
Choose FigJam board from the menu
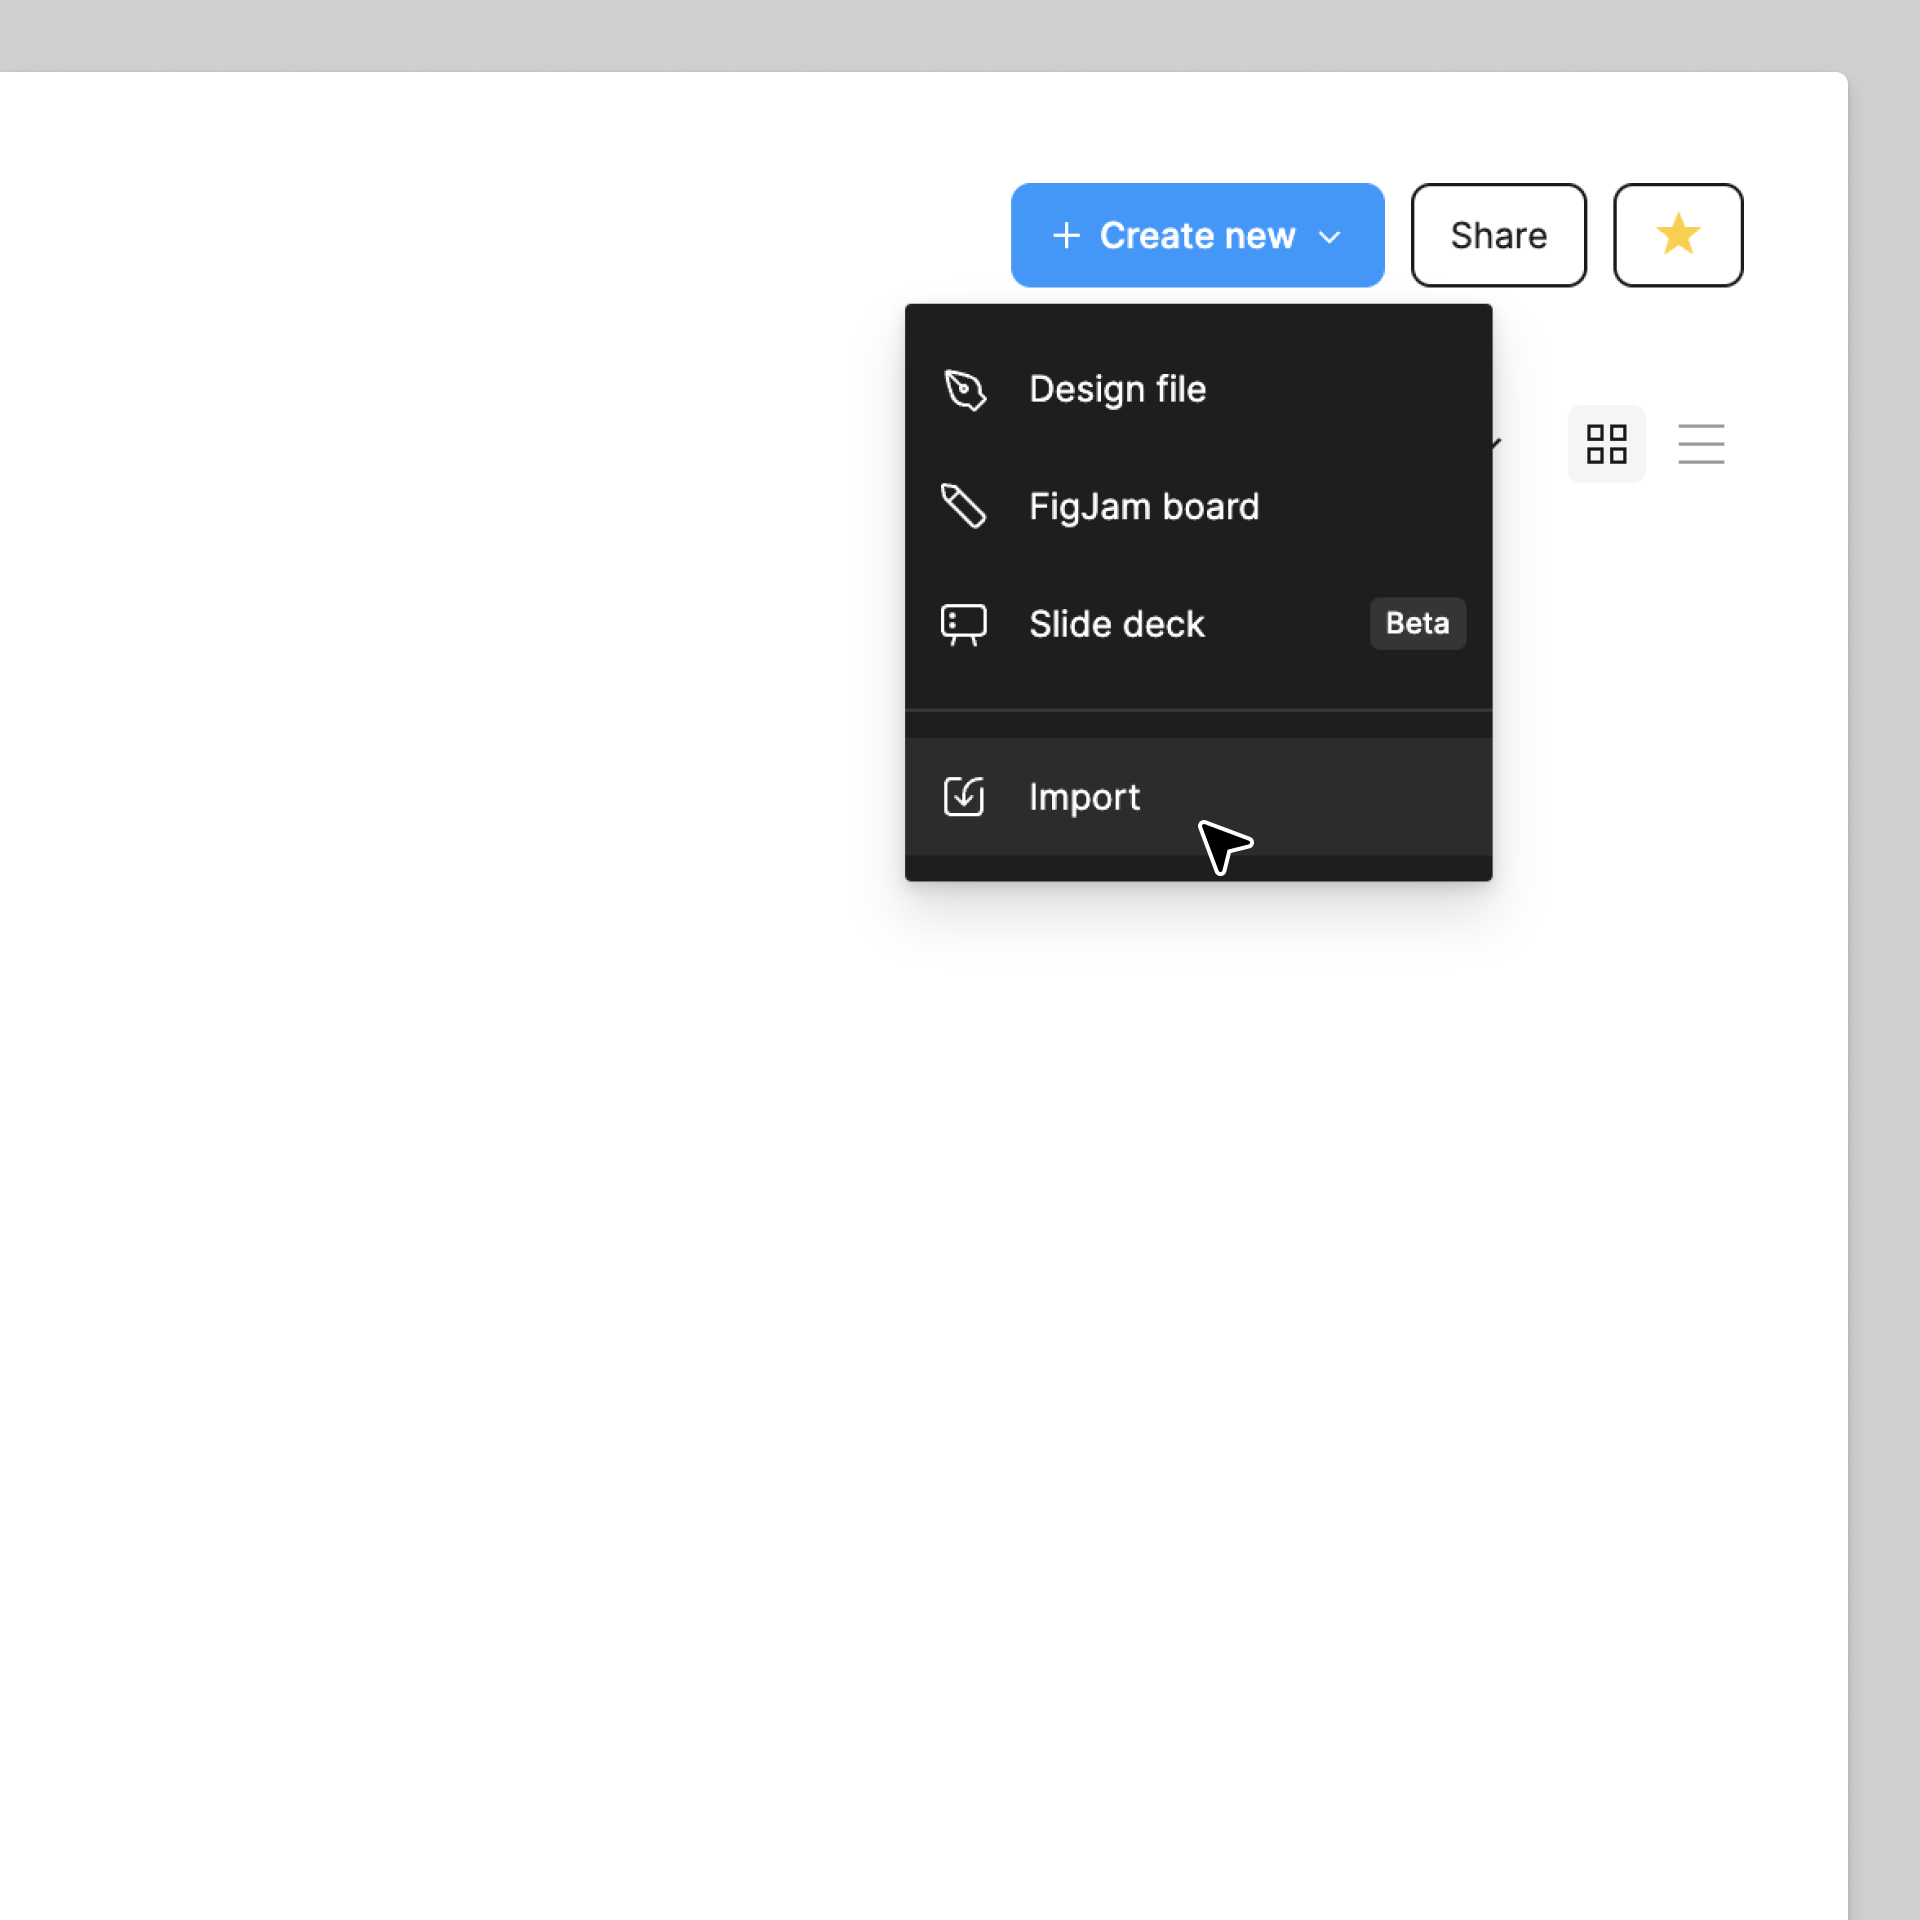coord(1143,507)
